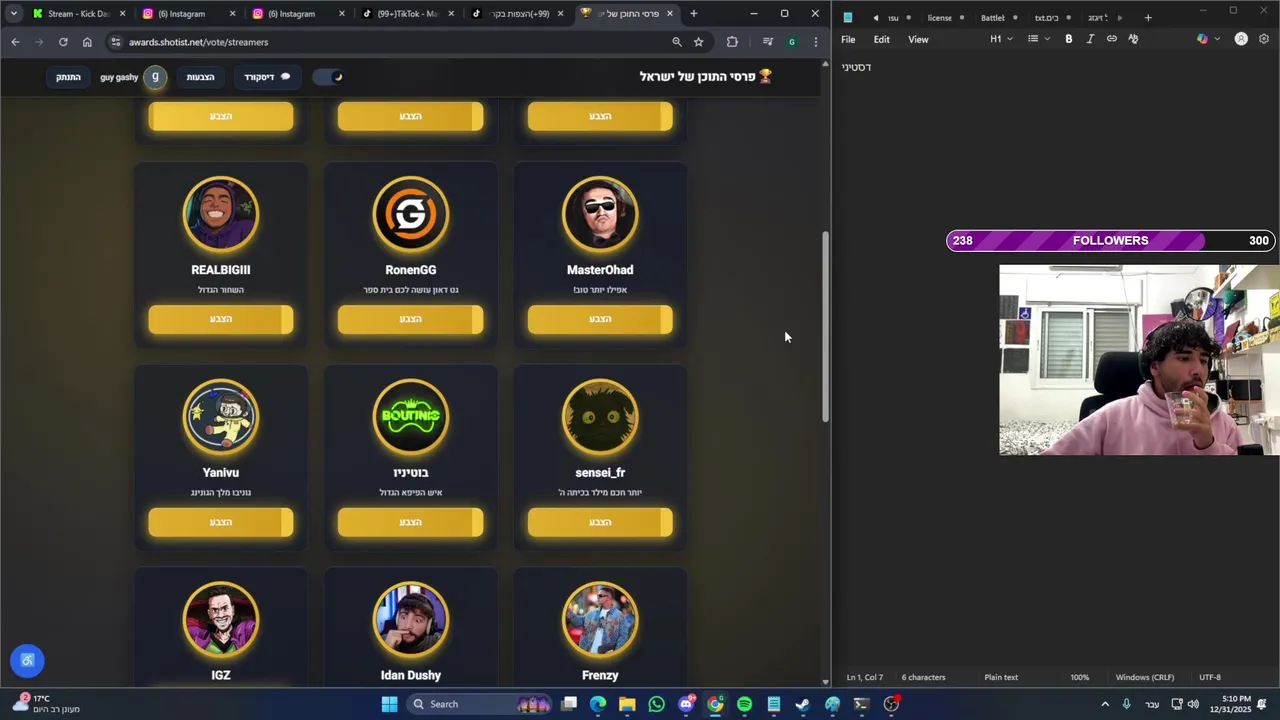Bookmark this page with the star icon
Screen dimensions: 1280x720
click(x=699, y=42)
